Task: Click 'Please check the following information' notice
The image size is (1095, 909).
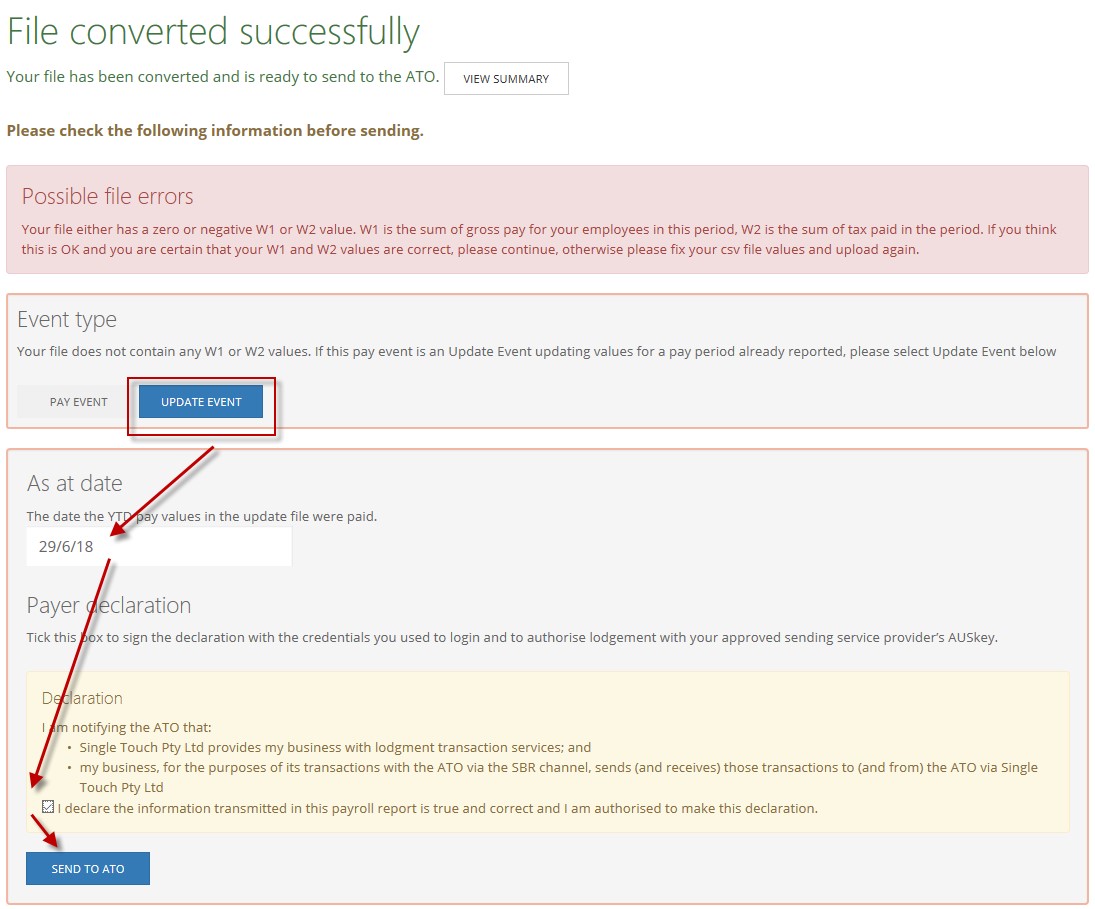Action: tap(215, 131)
